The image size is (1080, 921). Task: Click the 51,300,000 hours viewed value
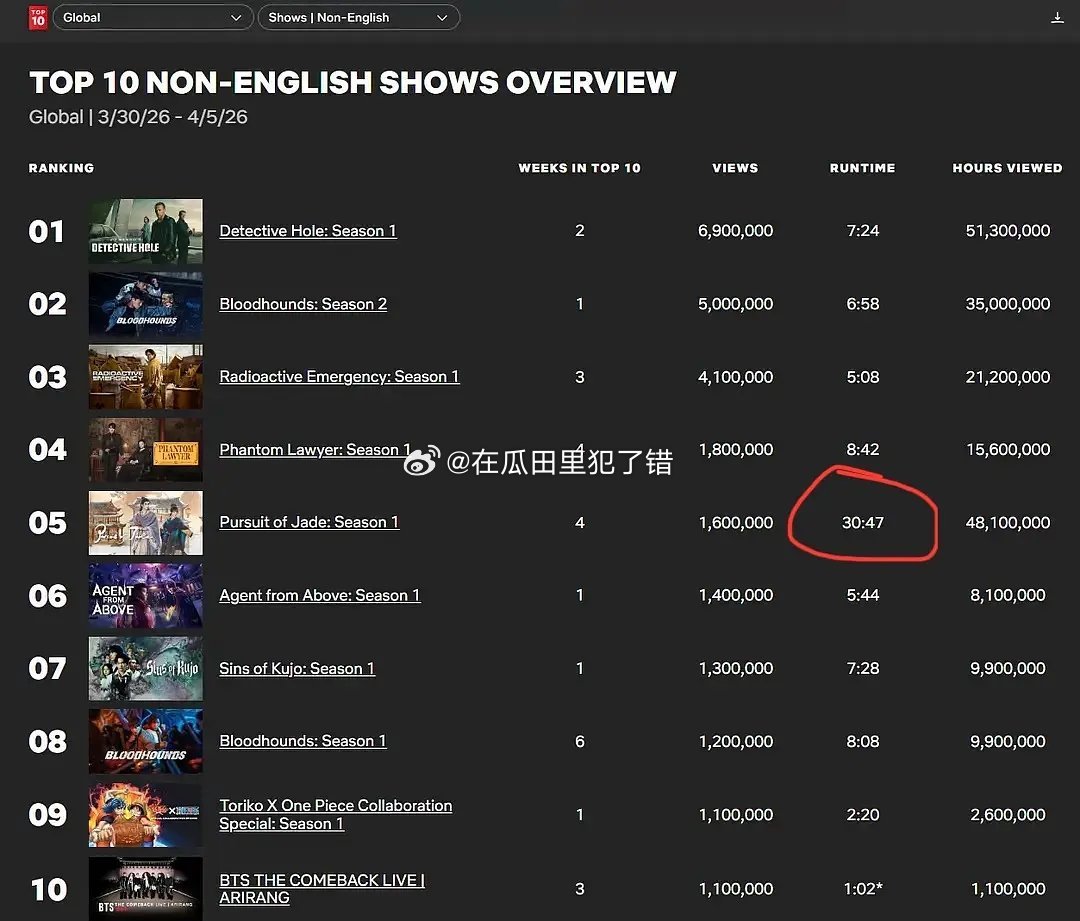point(1008,231)
